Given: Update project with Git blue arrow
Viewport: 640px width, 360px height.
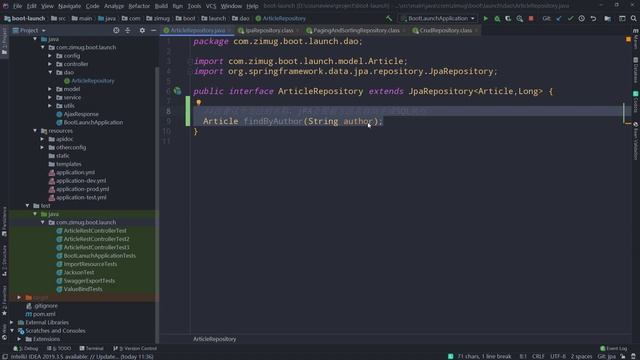Looking at the screenshot, I should (x=559, y=18).
